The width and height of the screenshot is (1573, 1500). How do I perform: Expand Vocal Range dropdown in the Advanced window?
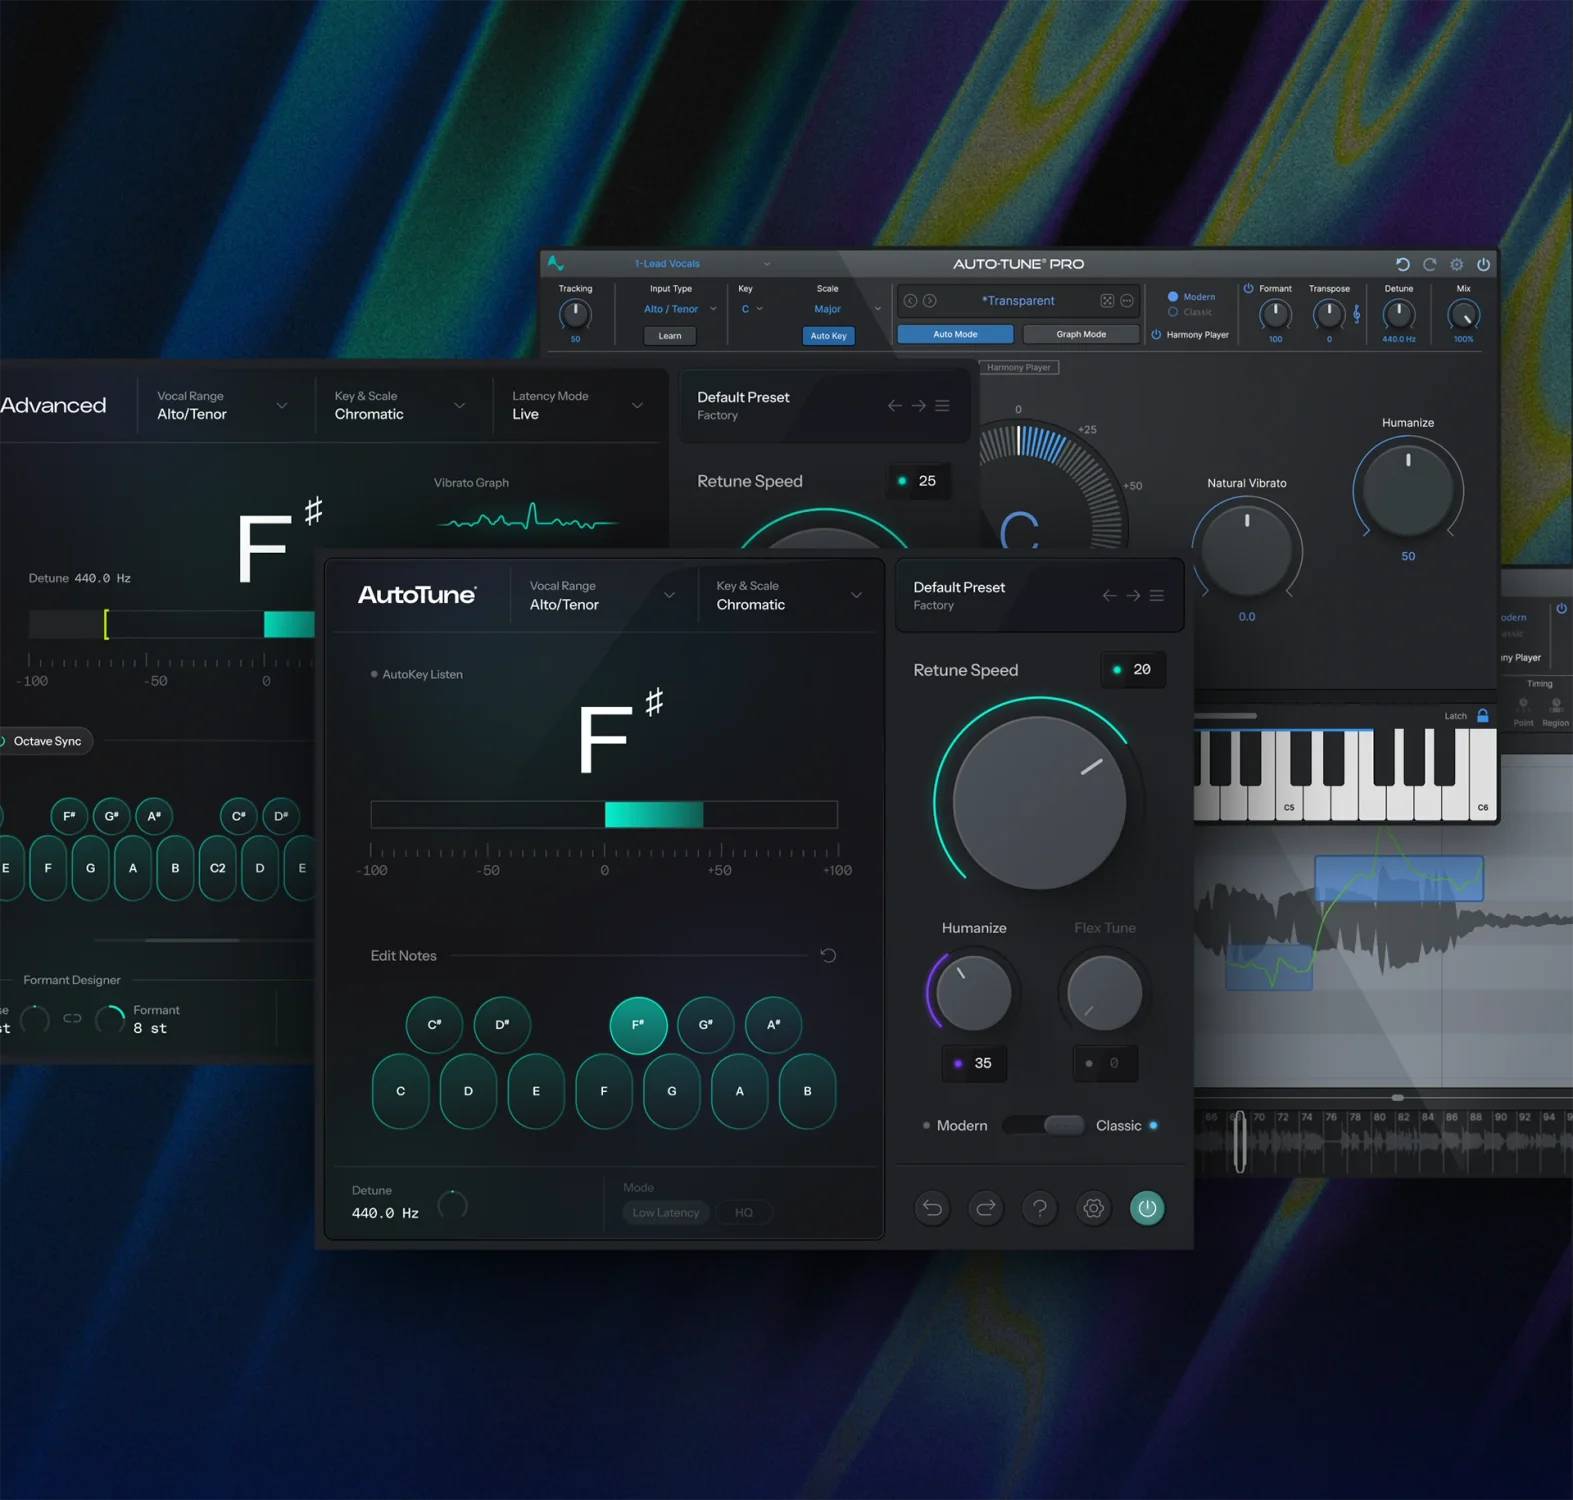click(222, 405)
